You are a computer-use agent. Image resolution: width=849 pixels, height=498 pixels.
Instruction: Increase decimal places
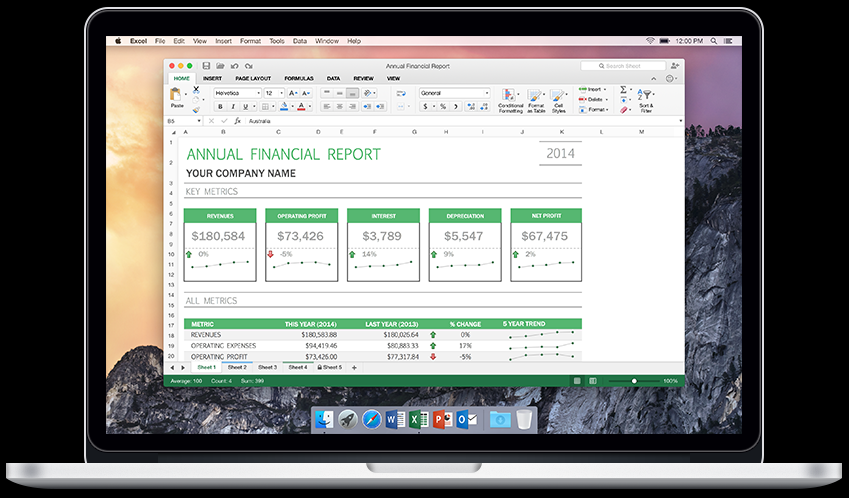click(470, 107)
